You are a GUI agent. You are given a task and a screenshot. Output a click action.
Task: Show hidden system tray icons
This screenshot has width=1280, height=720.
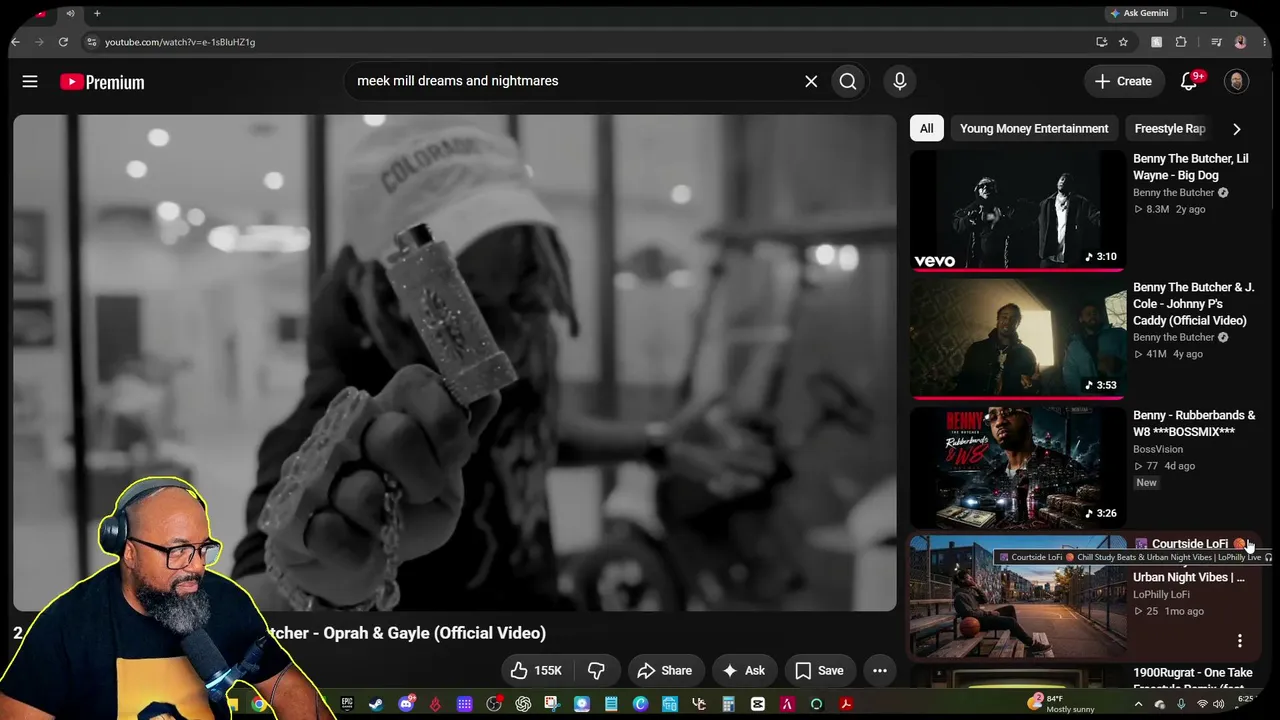(x=1138, y=704)
